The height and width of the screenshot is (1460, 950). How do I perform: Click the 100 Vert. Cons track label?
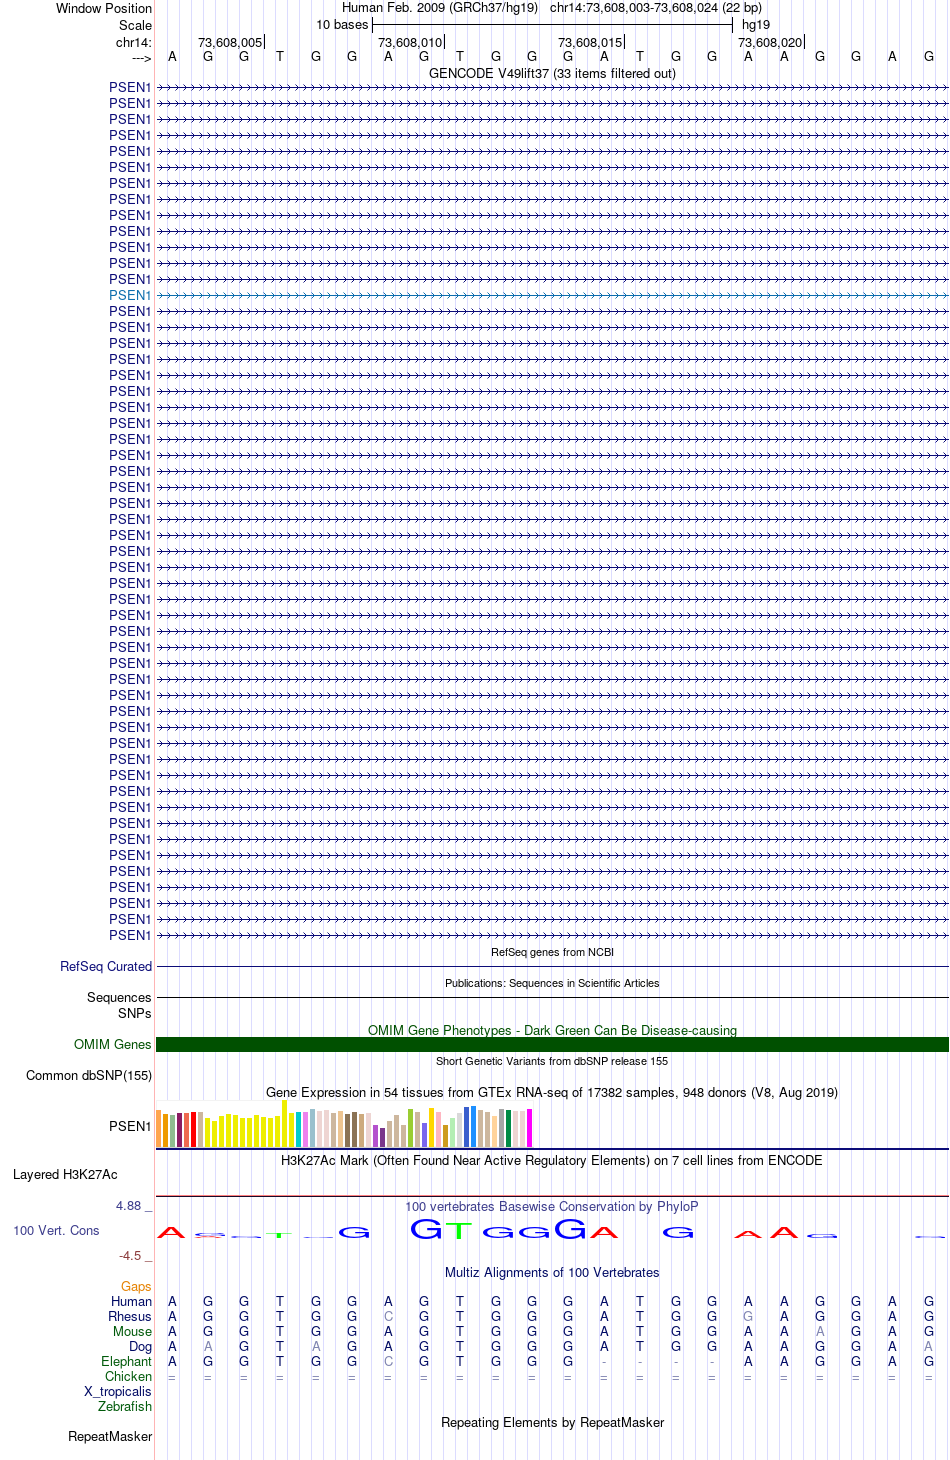point(56,1230)
